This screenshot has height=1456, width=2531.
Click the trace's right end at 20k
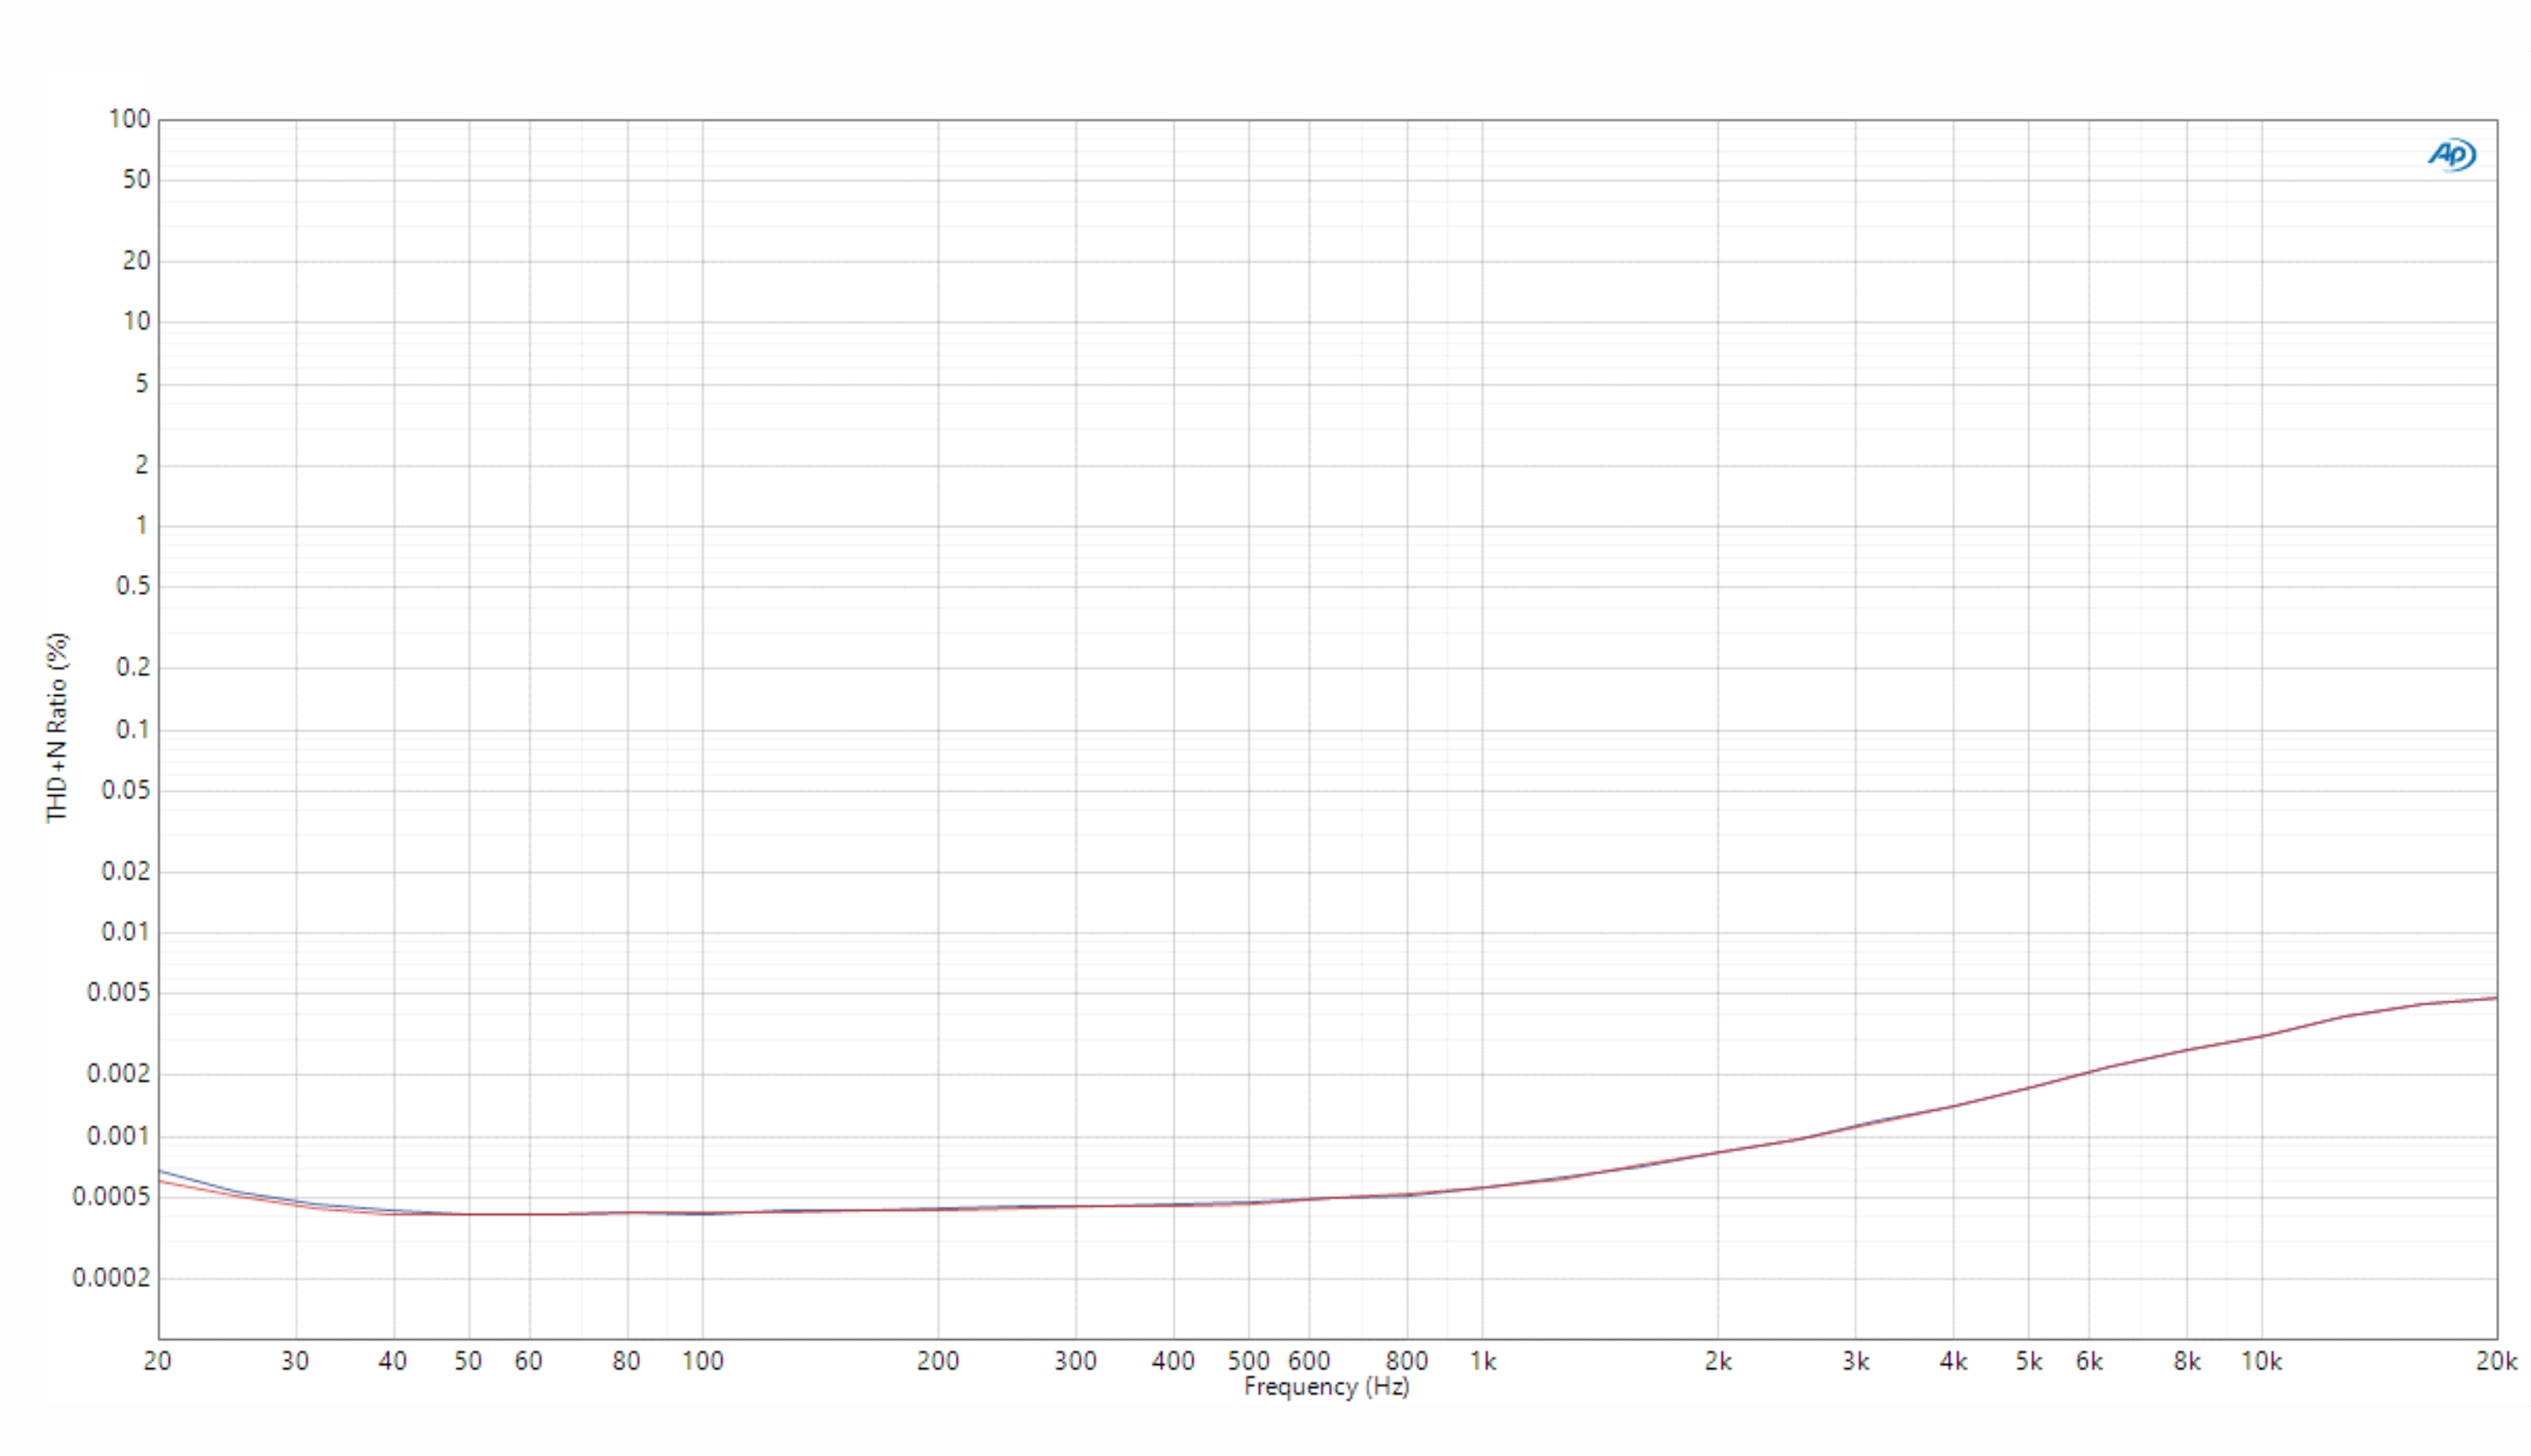click(2495, 998)
